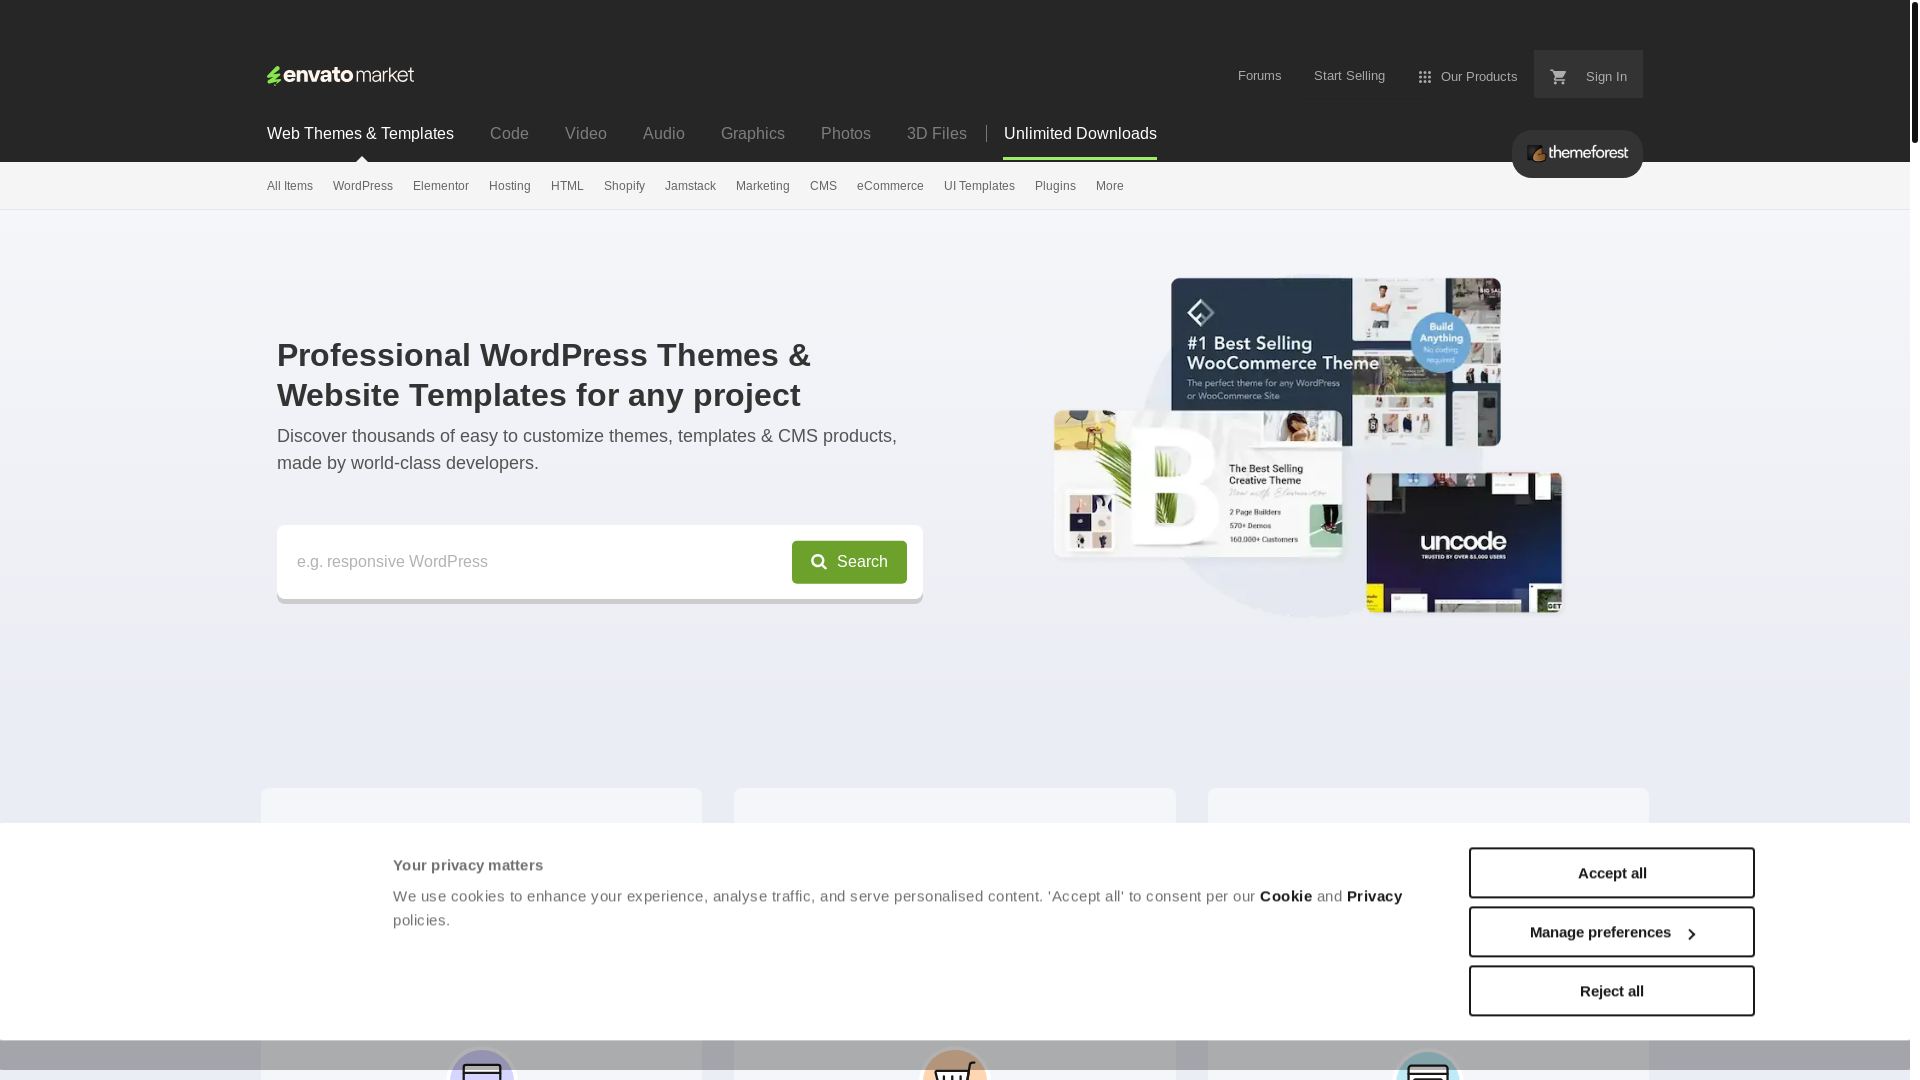1920x1080 pixels.
Task: Open HTML subcategory
Action: 567,186
